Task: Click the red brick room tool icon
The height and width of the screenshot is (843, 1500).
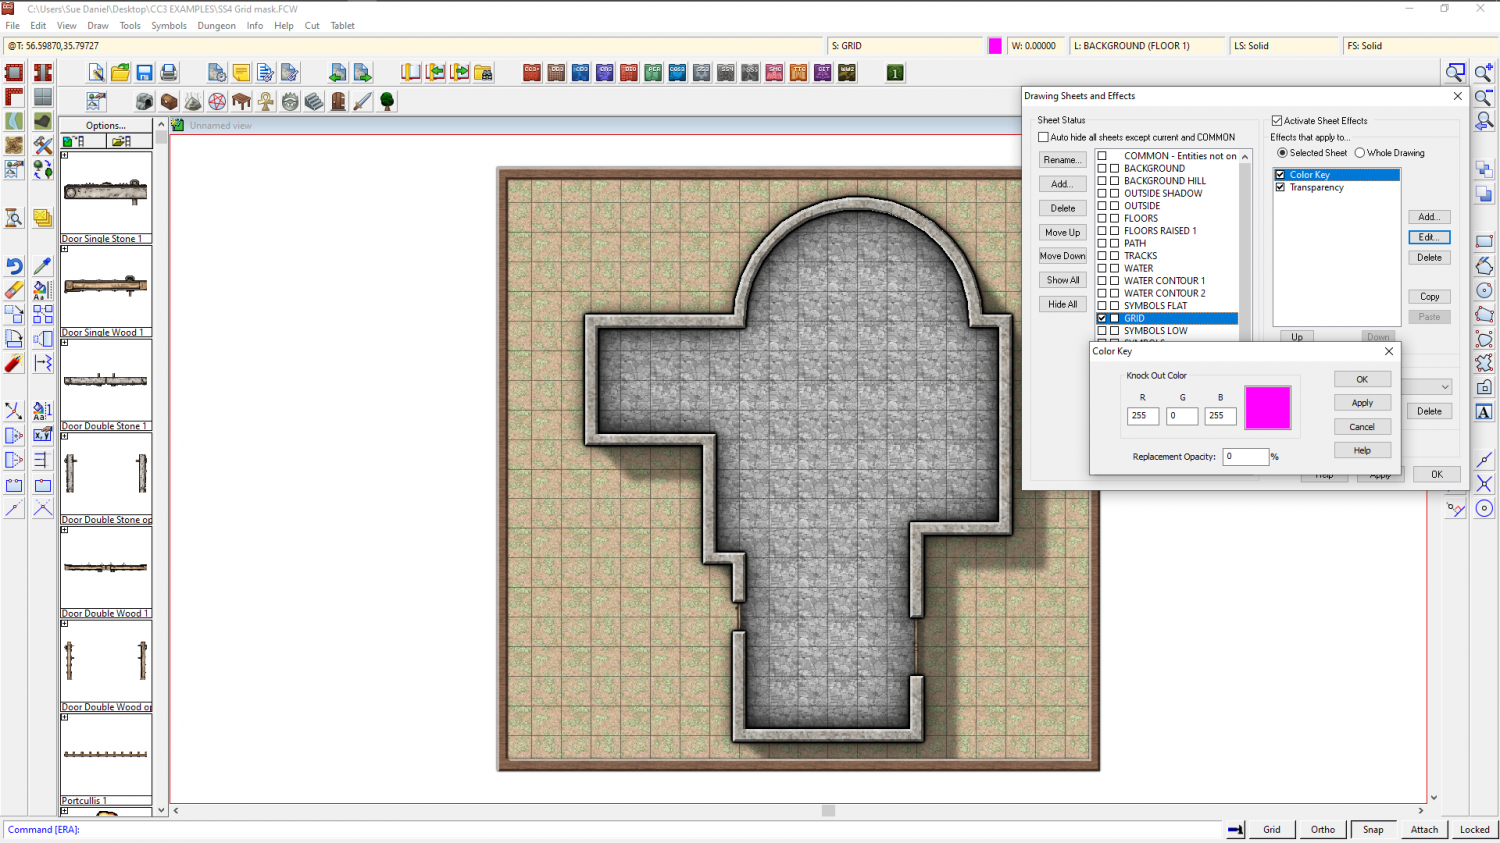Action: click(x=14, y=72)
